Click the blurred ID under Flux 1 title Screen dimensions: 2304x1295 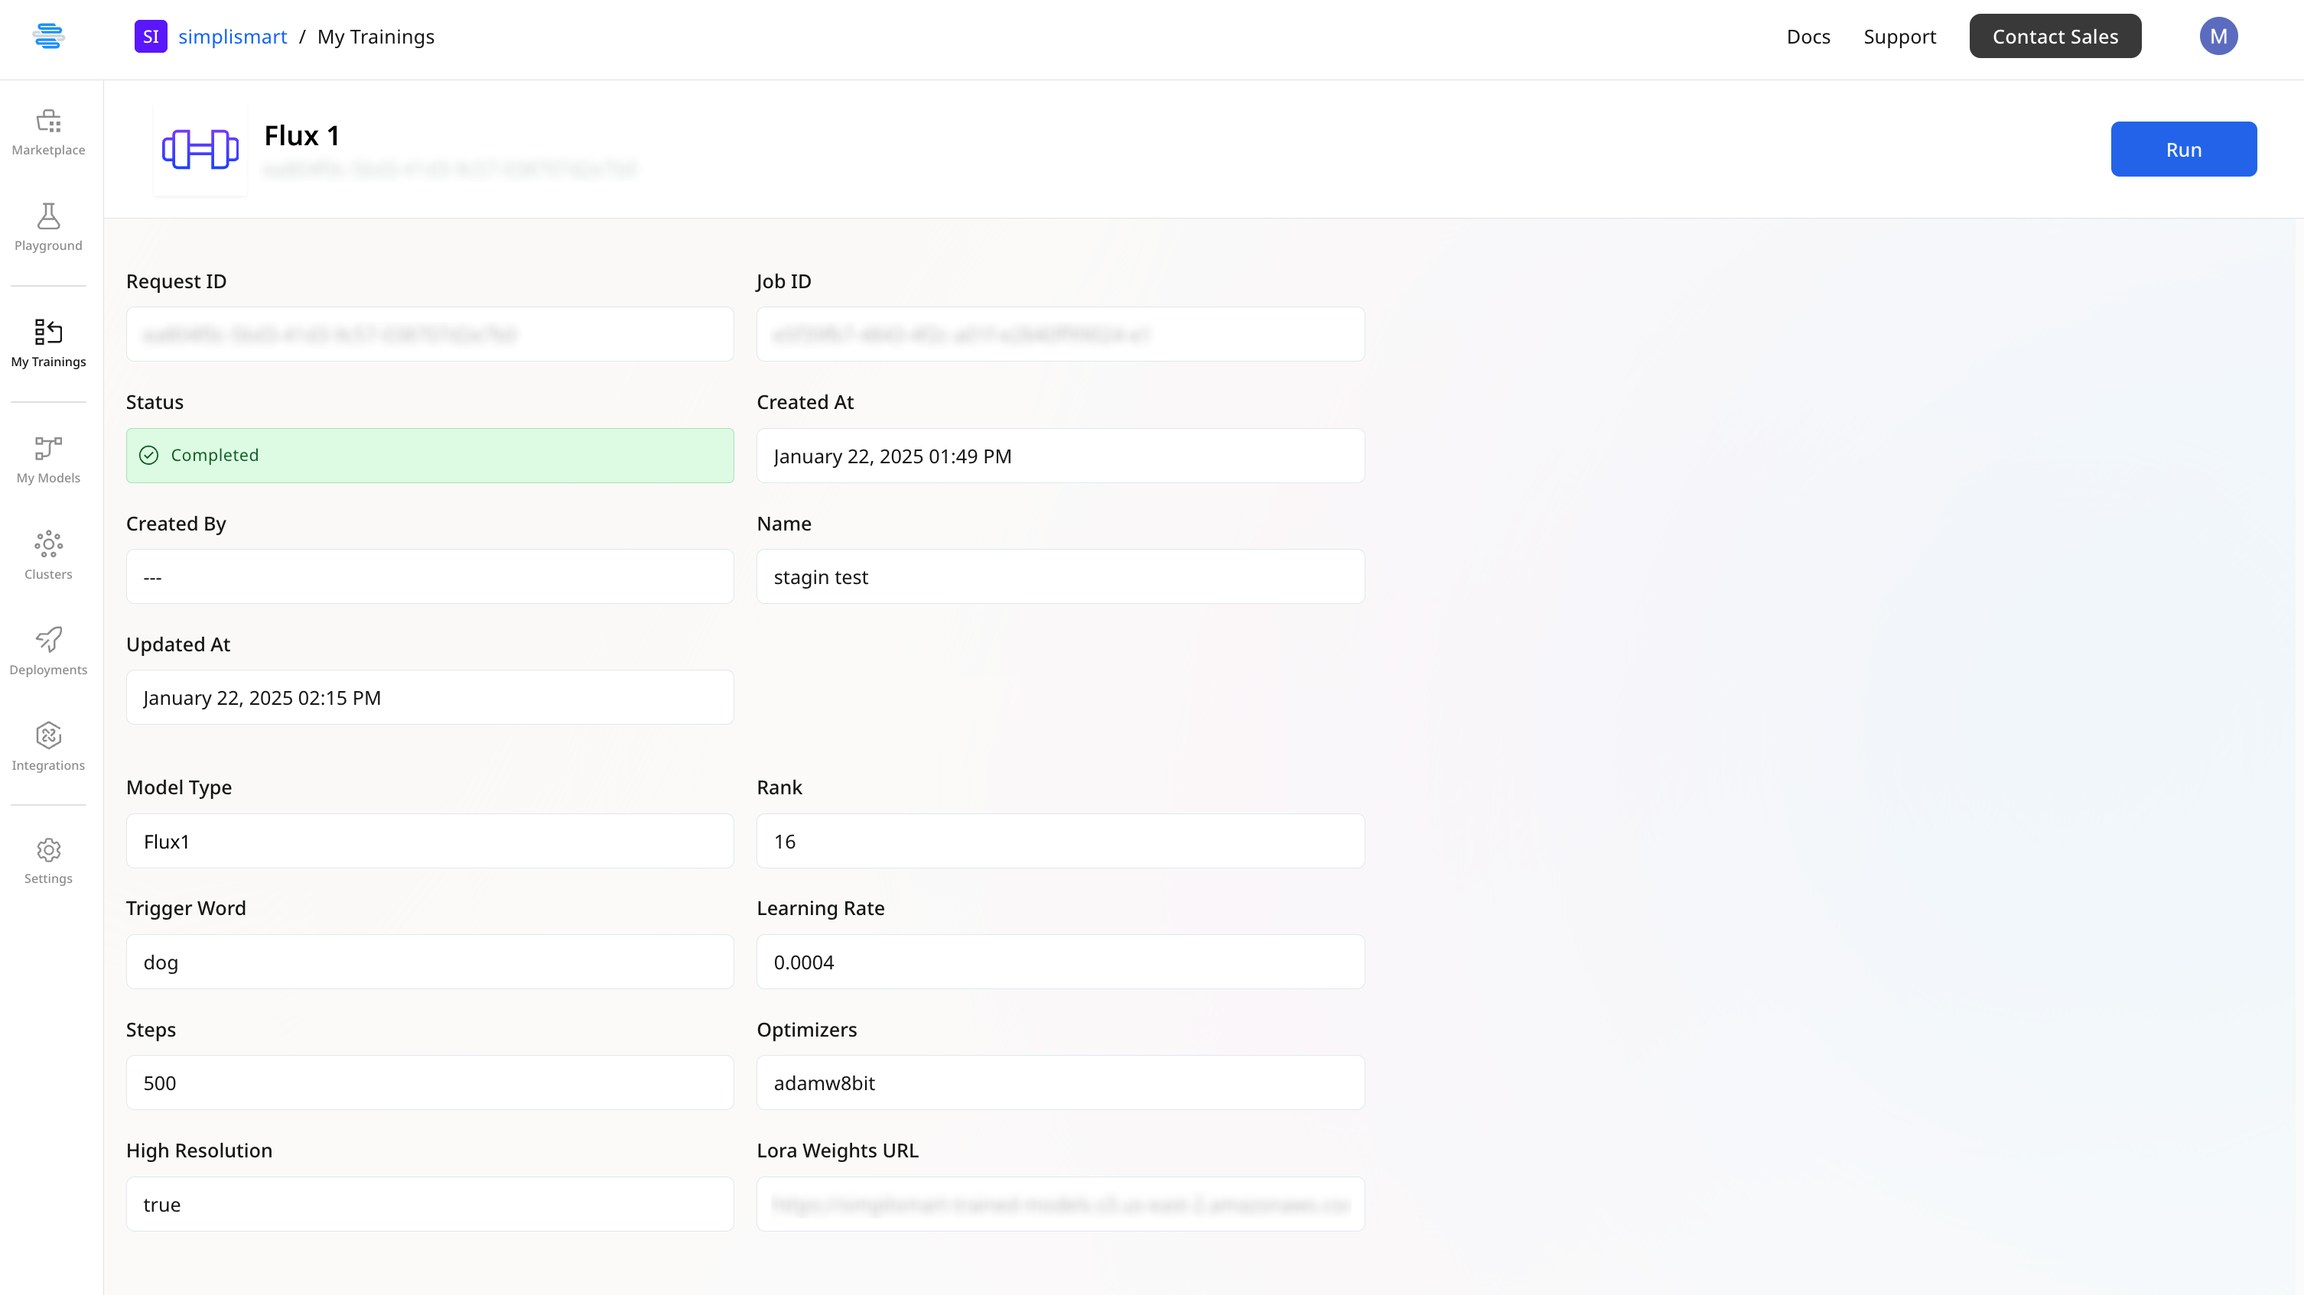pos(449,169)
